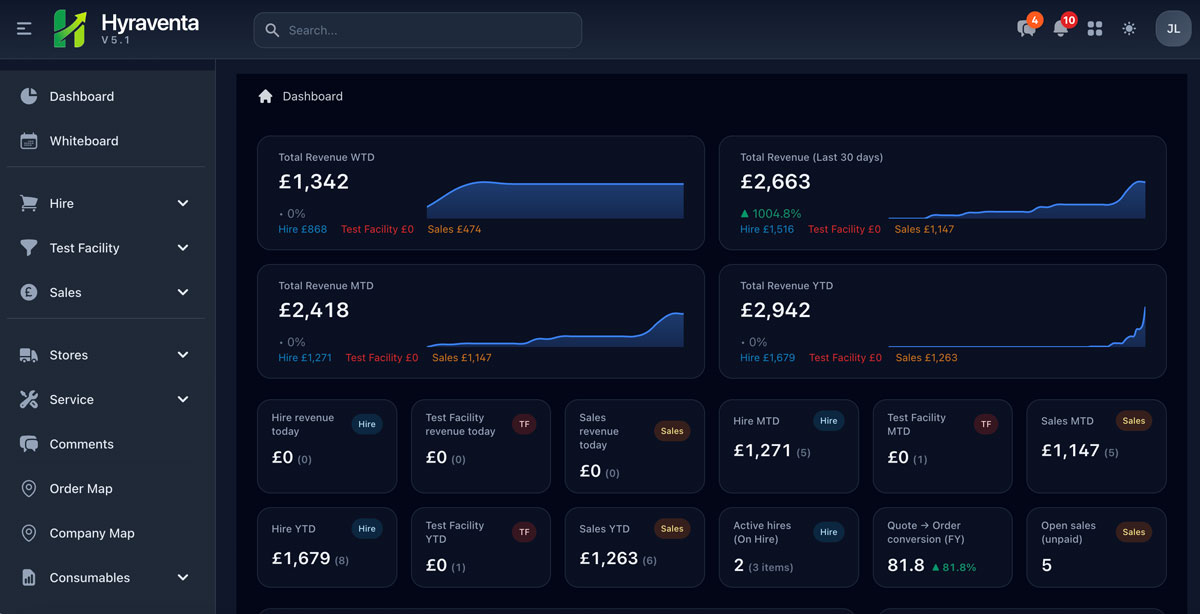The image size is (1200, 614).
Task: Click the Order Map pin icon
Action: (x=29, y=489)
